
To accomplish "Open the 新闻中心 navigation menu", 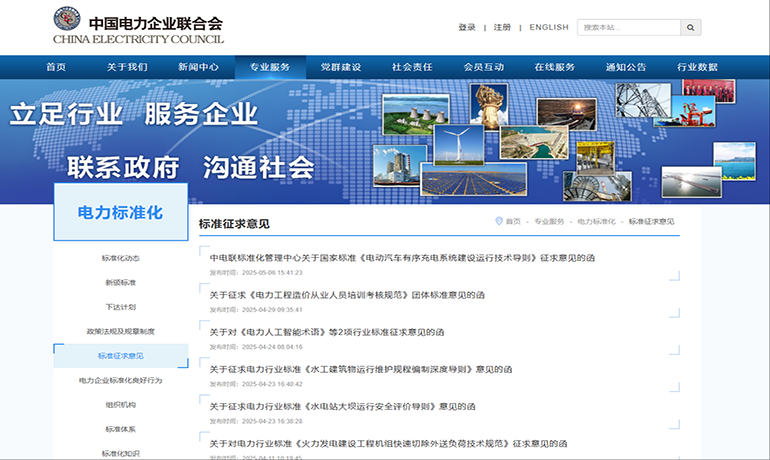I will pos(198,67).
